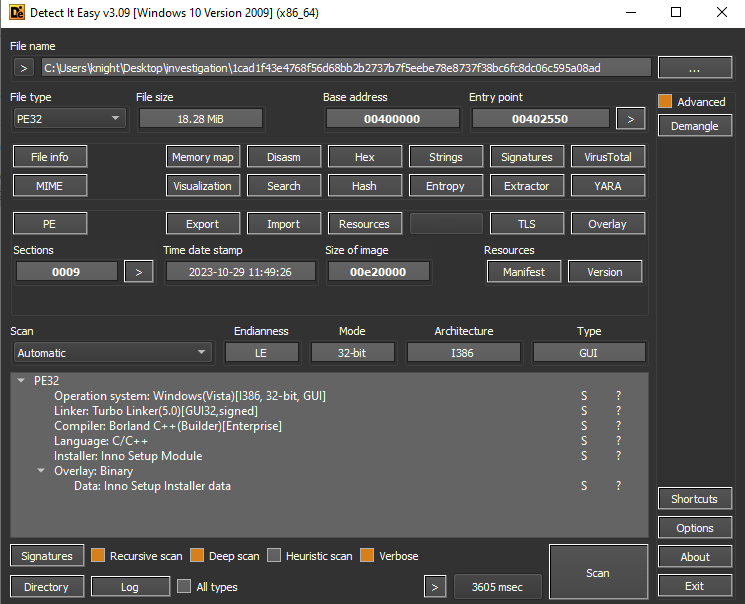The image size is (745, 604).
Task: Open the Hex viewer
Action: 364,157
